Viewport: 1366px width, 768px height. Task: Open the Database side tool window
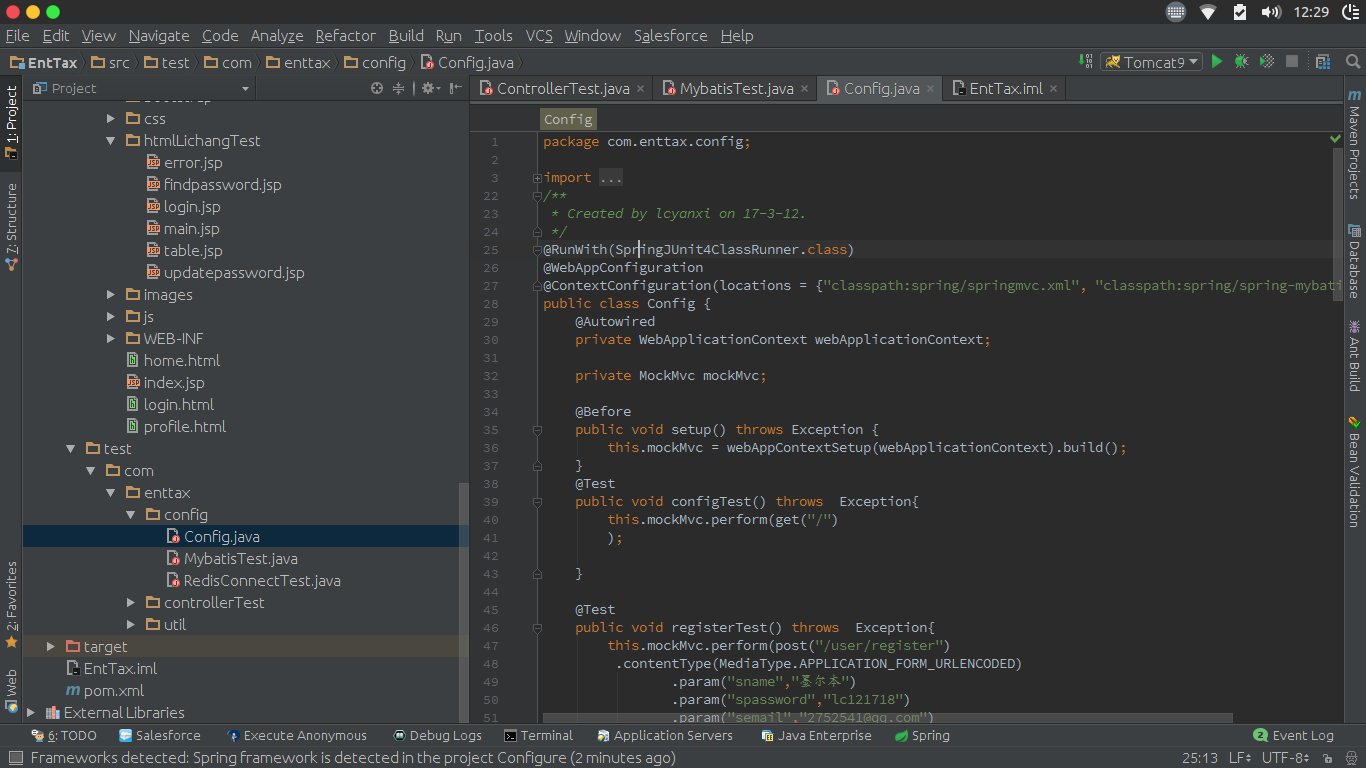(x=1354, y=260)
